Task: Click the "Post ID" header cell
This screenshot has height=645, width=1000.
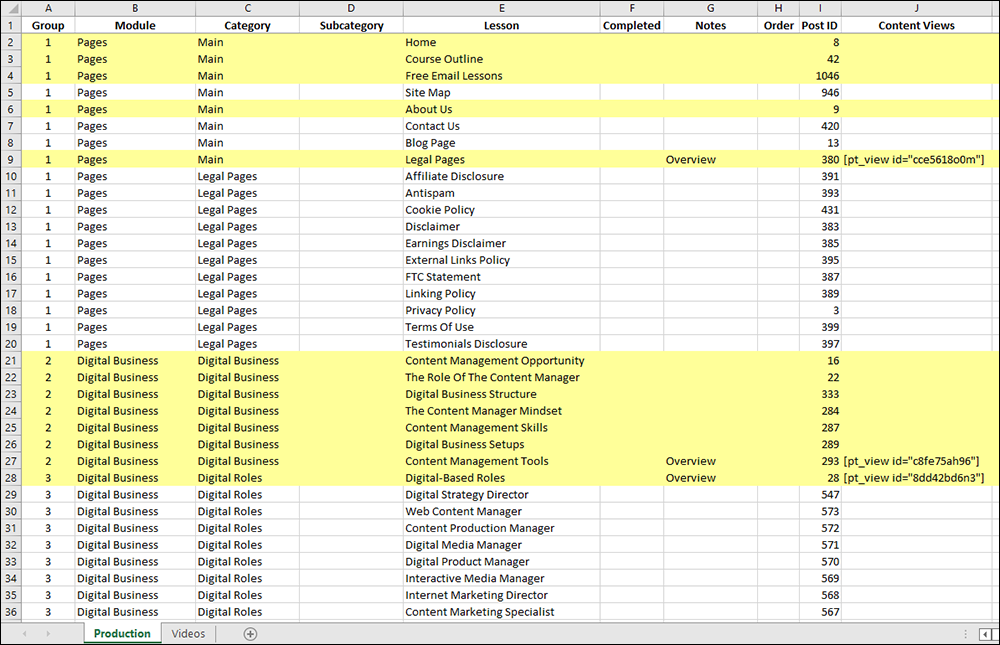Action: point(820,26)
